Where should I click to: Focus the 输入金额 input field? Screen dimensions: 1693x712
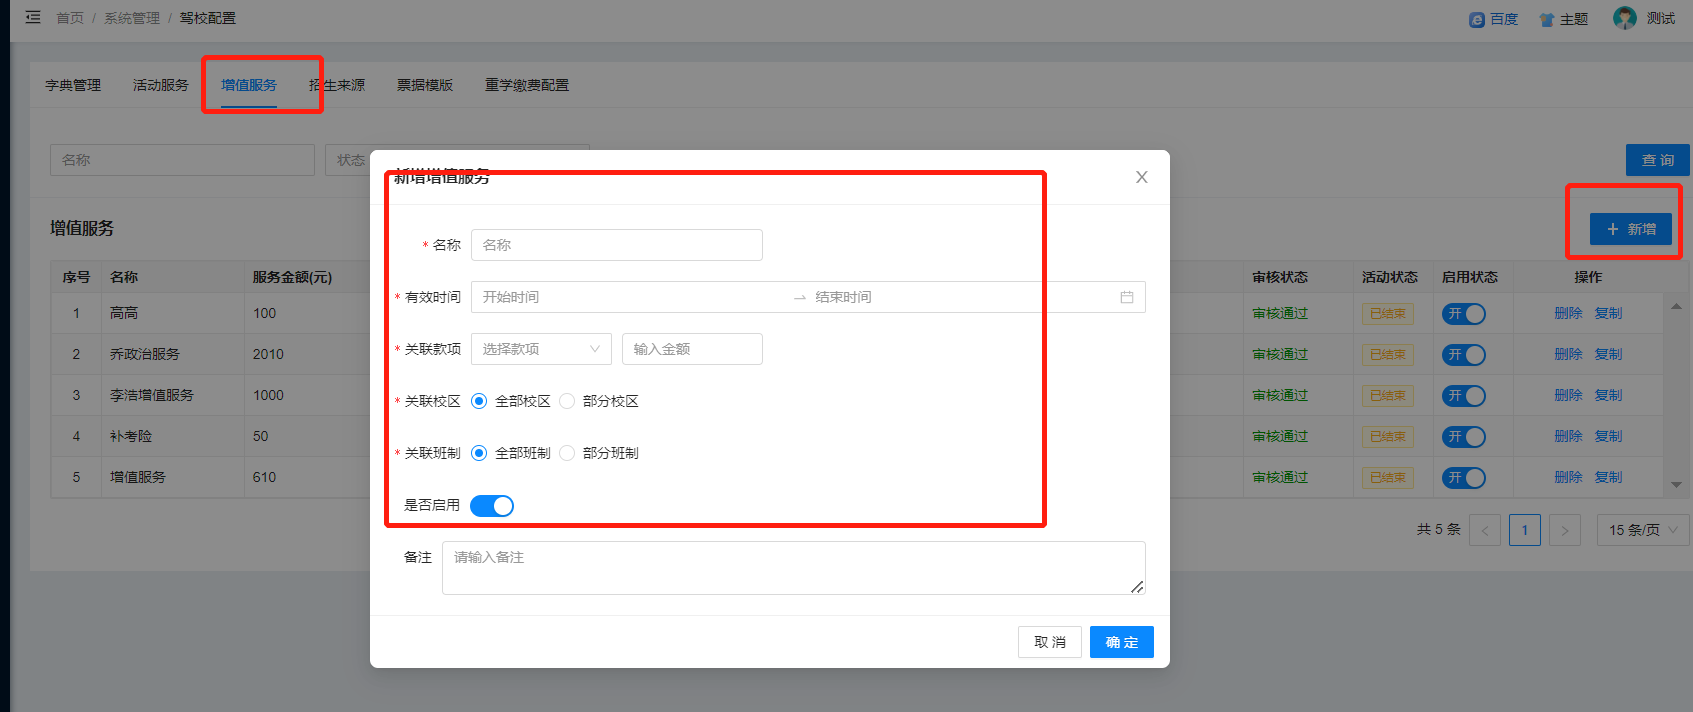coord(692,349)
